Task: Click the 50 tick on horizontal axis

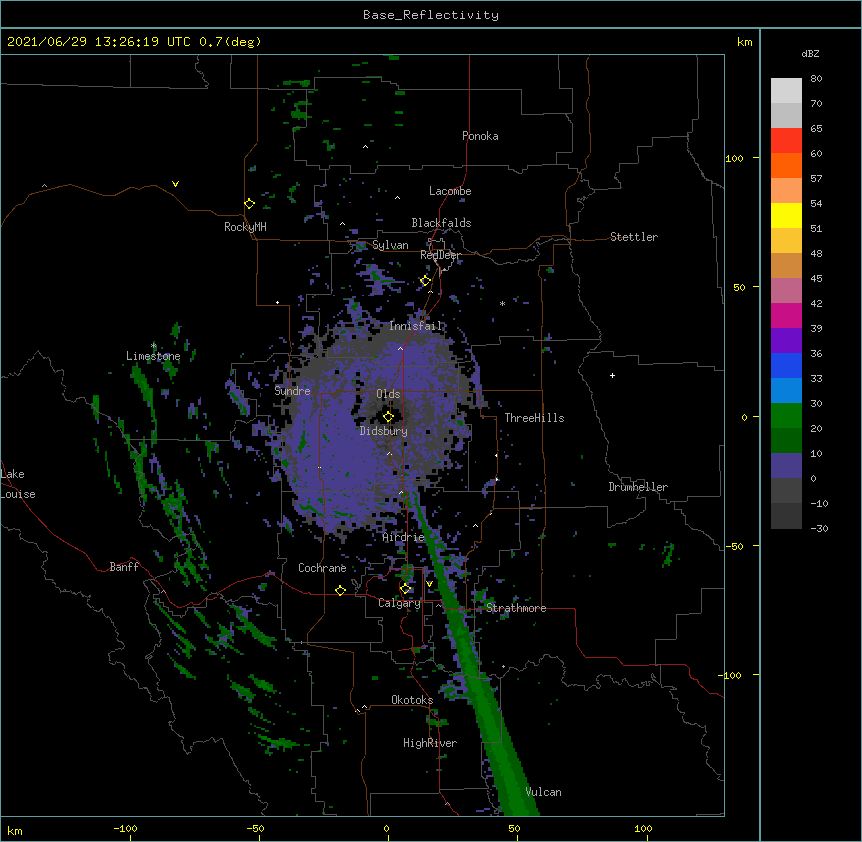Action: point(514,828)
